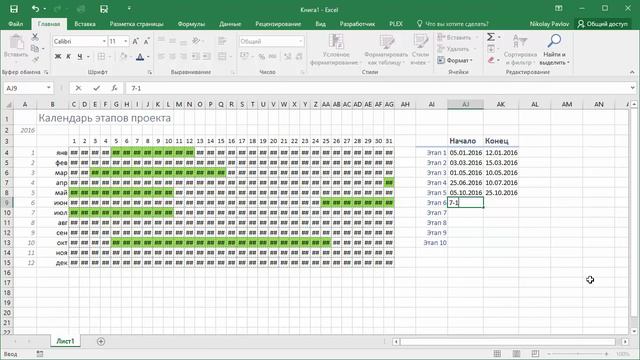Open Insert Function fx dialog

(114, 88)
